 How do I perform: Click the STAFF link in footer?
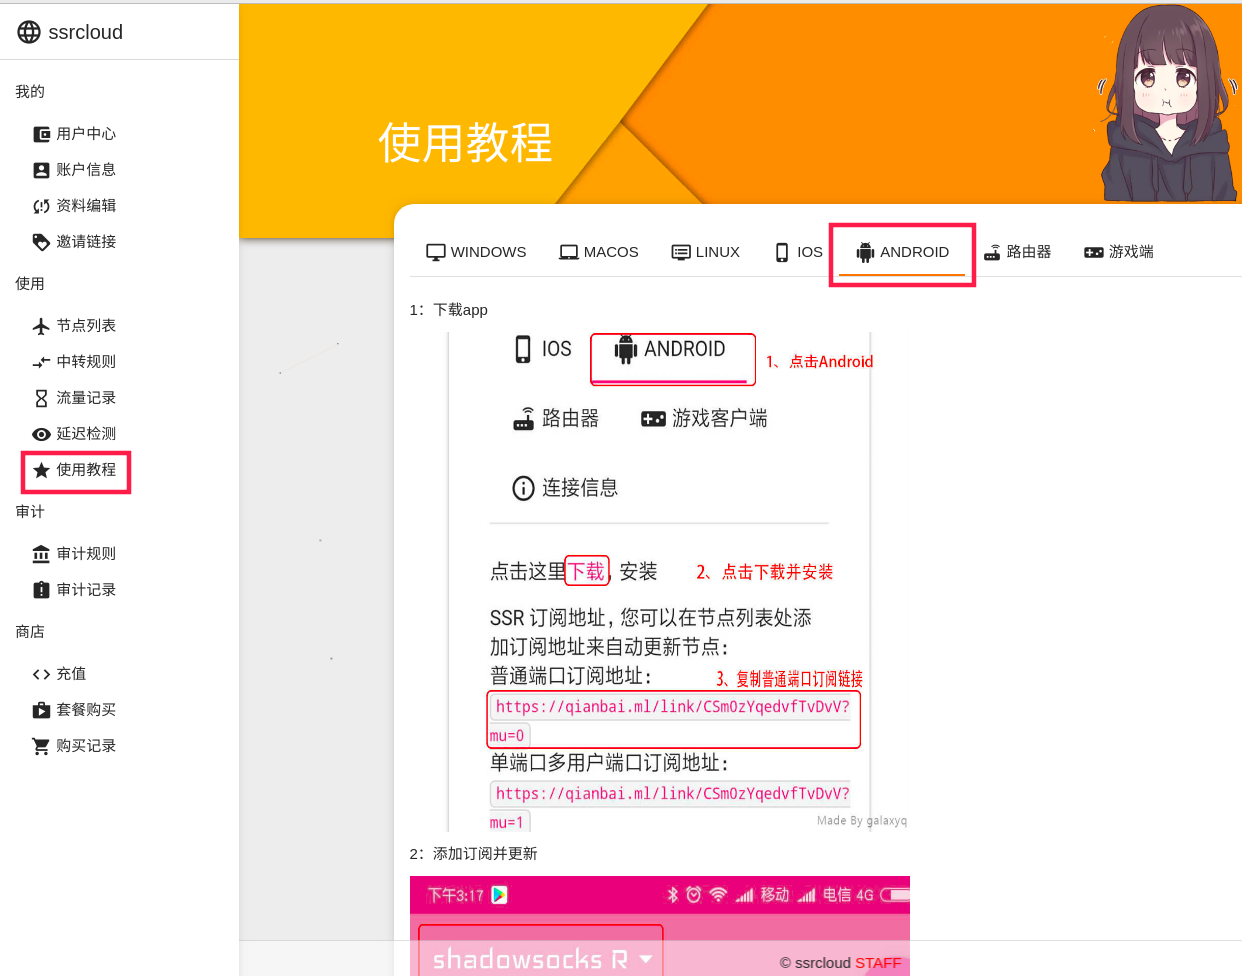point(877,963)
